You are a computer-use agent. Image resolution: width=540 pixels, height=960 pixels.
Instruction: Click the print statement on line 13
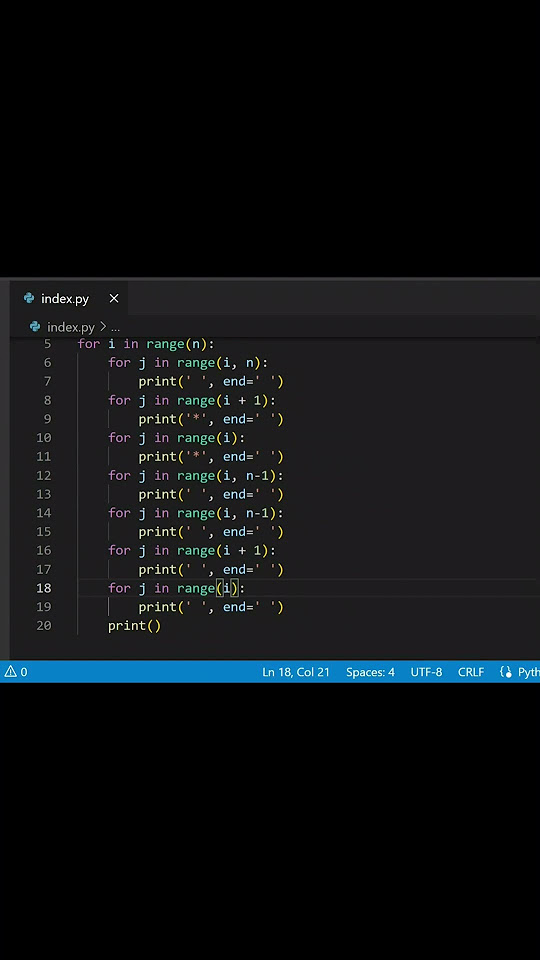click(x=211, y=494)
